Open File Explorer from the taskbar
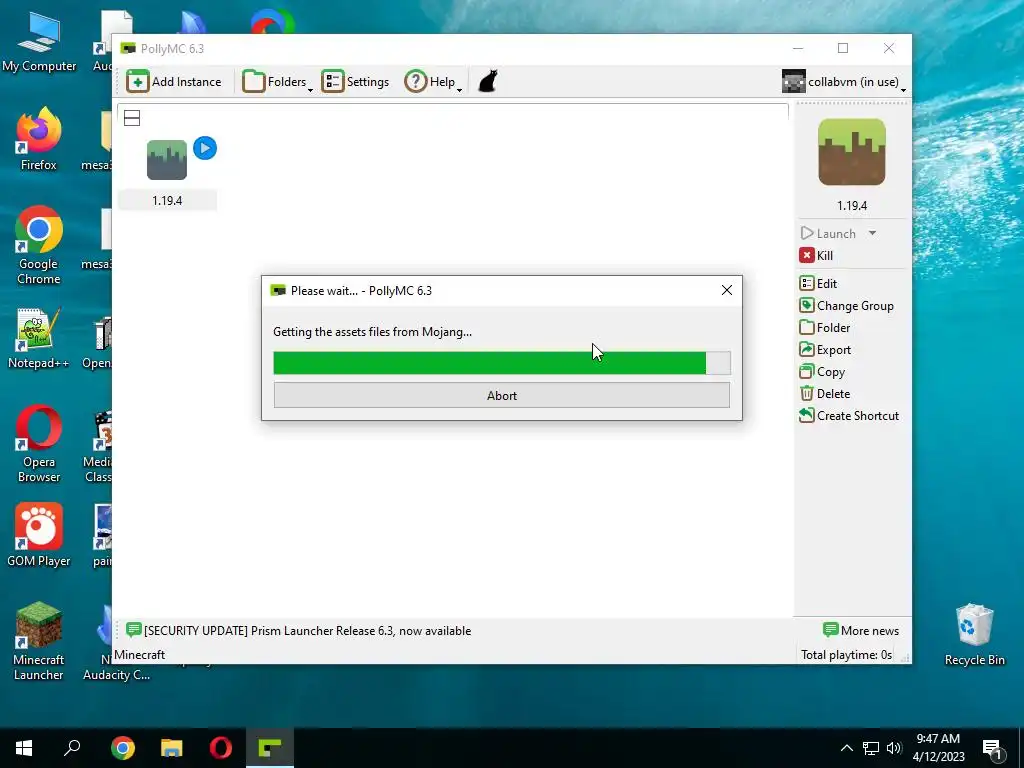Viewport: 1024px width, 768px height. pos(172,748)
